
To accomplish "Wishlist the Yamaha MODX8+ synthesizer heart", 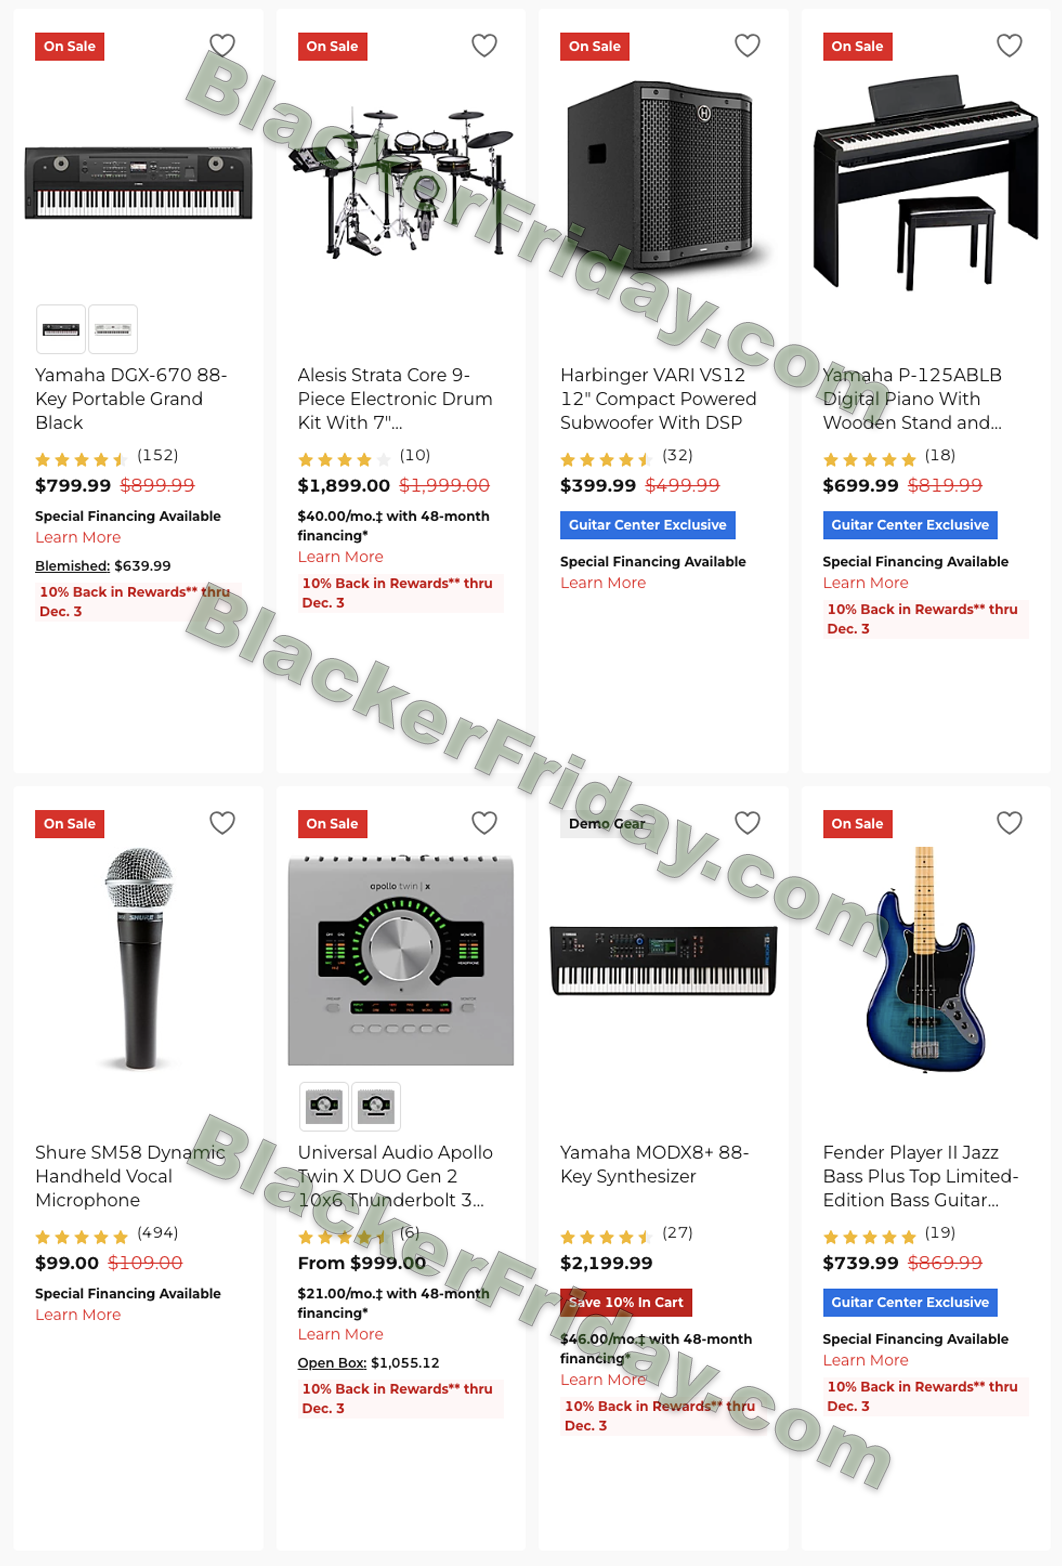I will pos(747,822).
